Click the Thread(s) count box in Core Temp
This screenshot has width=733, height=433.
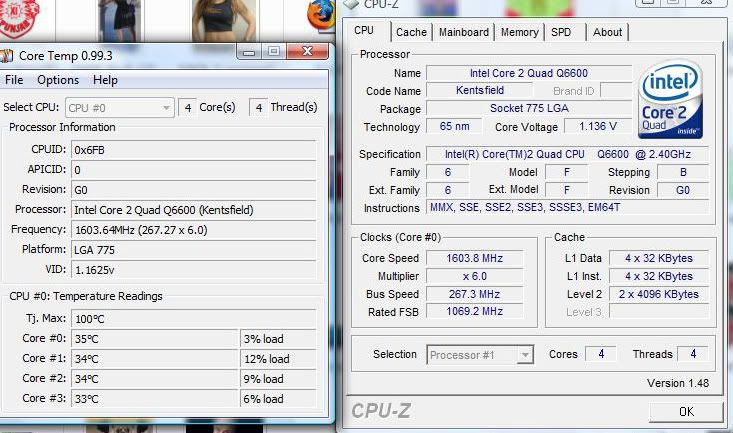pos(259,108)
